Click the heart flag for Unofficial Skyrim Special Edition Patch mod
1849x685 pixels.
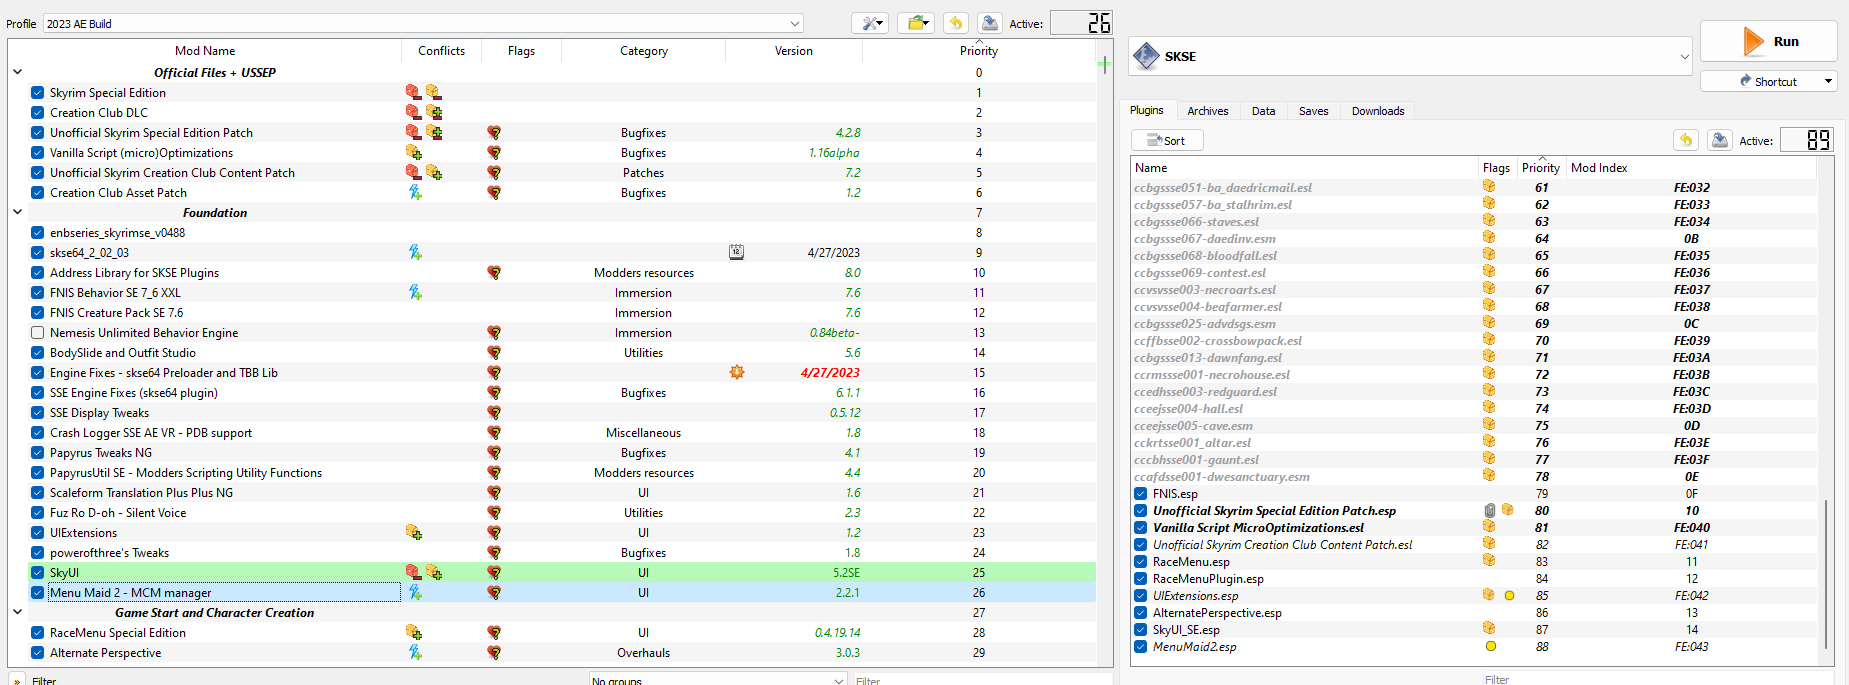(494, 132)
